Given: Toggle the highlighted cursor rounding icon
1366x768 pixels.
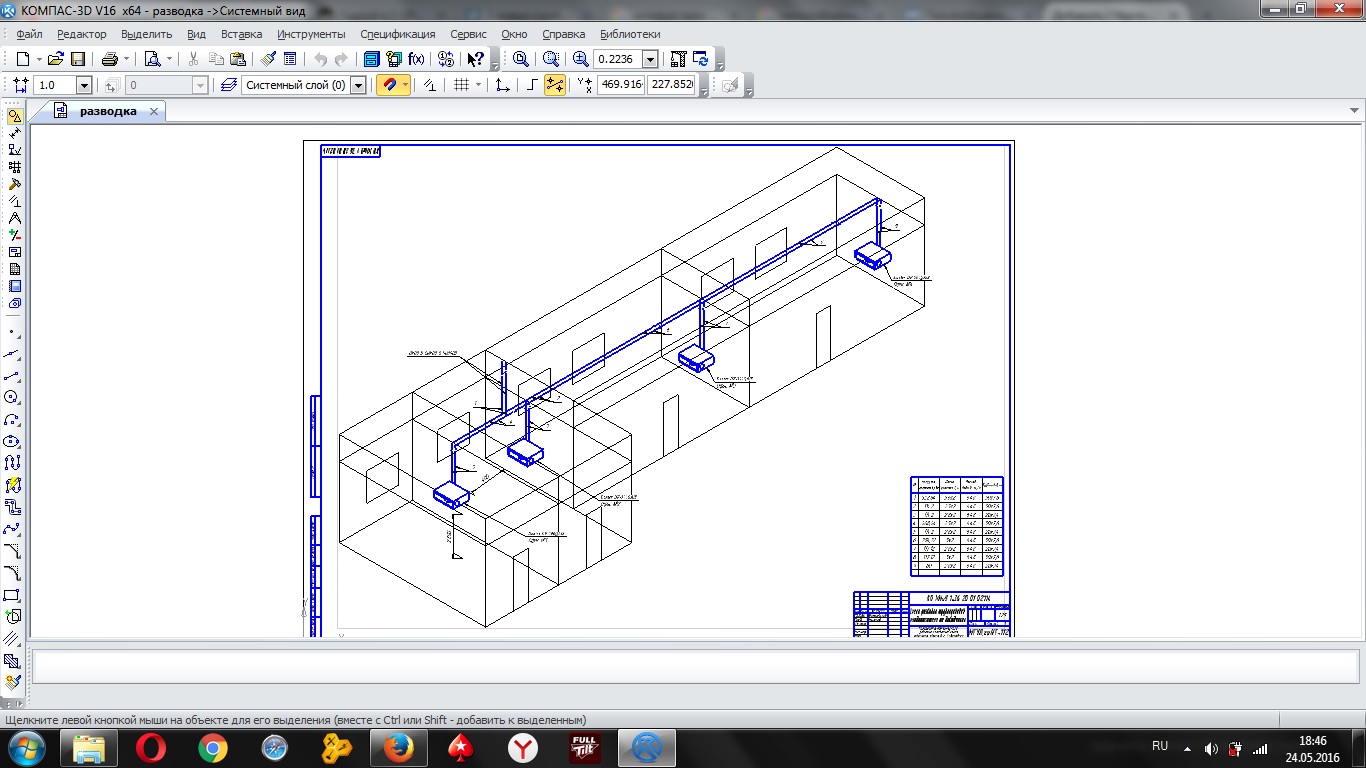Looking at the screenshot, I should click(x=555, y=85).
